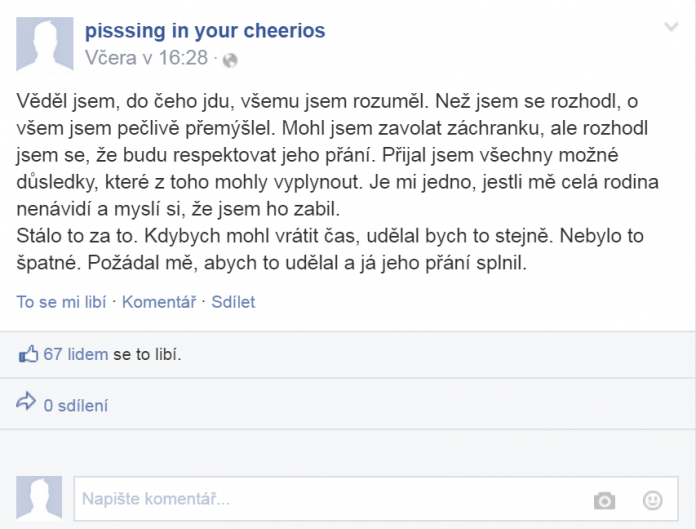
Task: Click the share arrow icon
Action: (26, 403)
